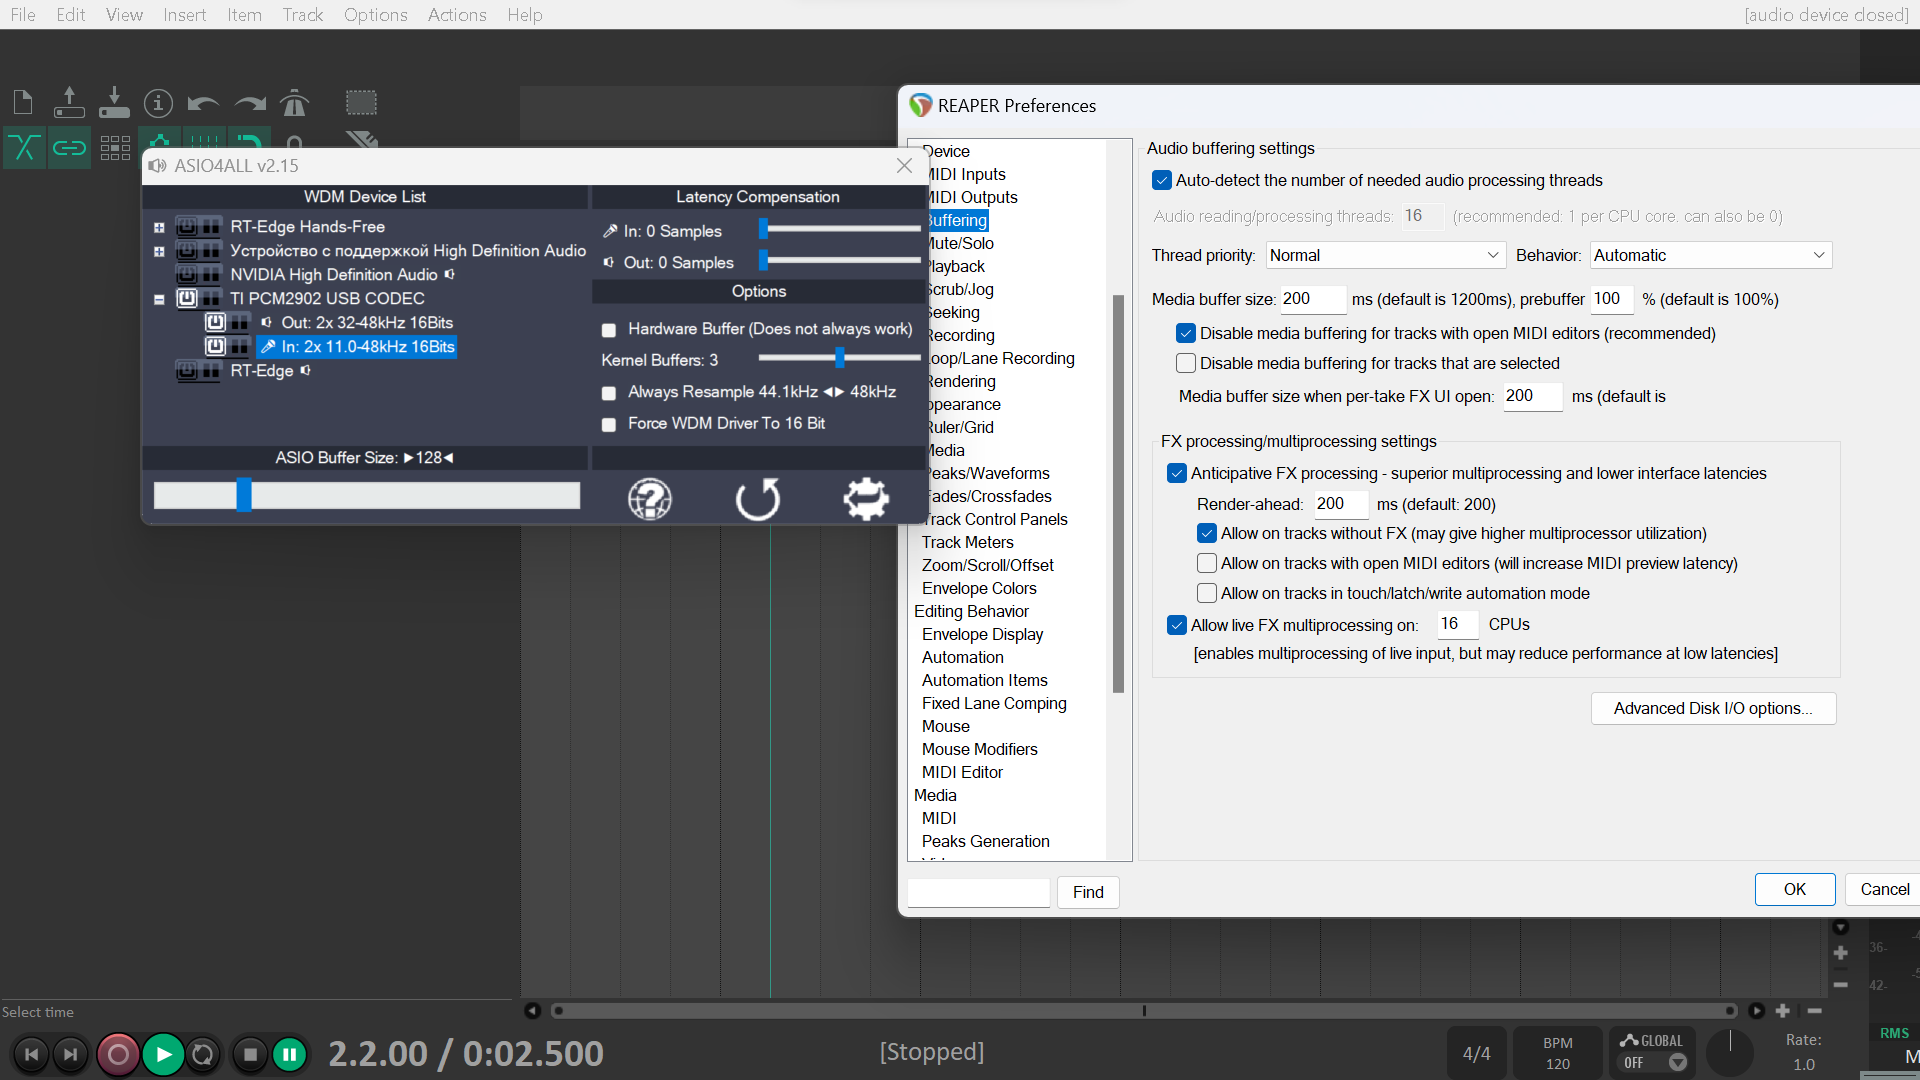This screenshot has width=1920, height=1080.
Task: Go to project start transport button
Action: tap(31, 1054)
